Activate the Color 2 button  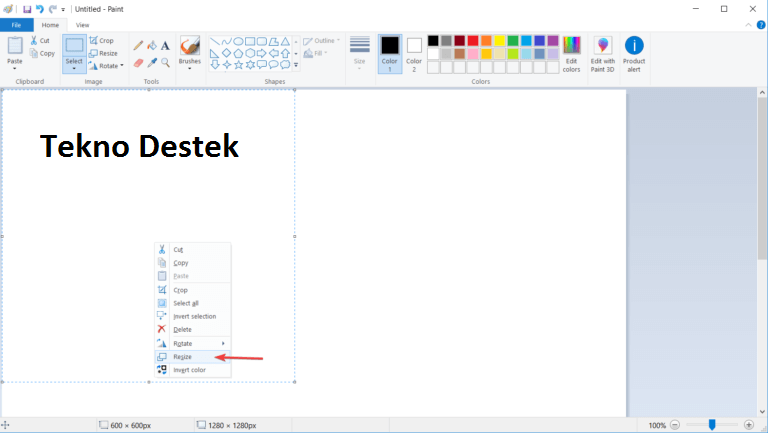click(x=414, y=54)
